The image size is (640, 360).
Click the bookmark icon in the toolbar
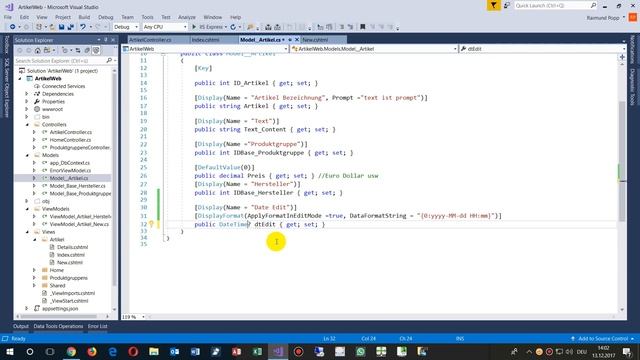click(x=362, y=27)
